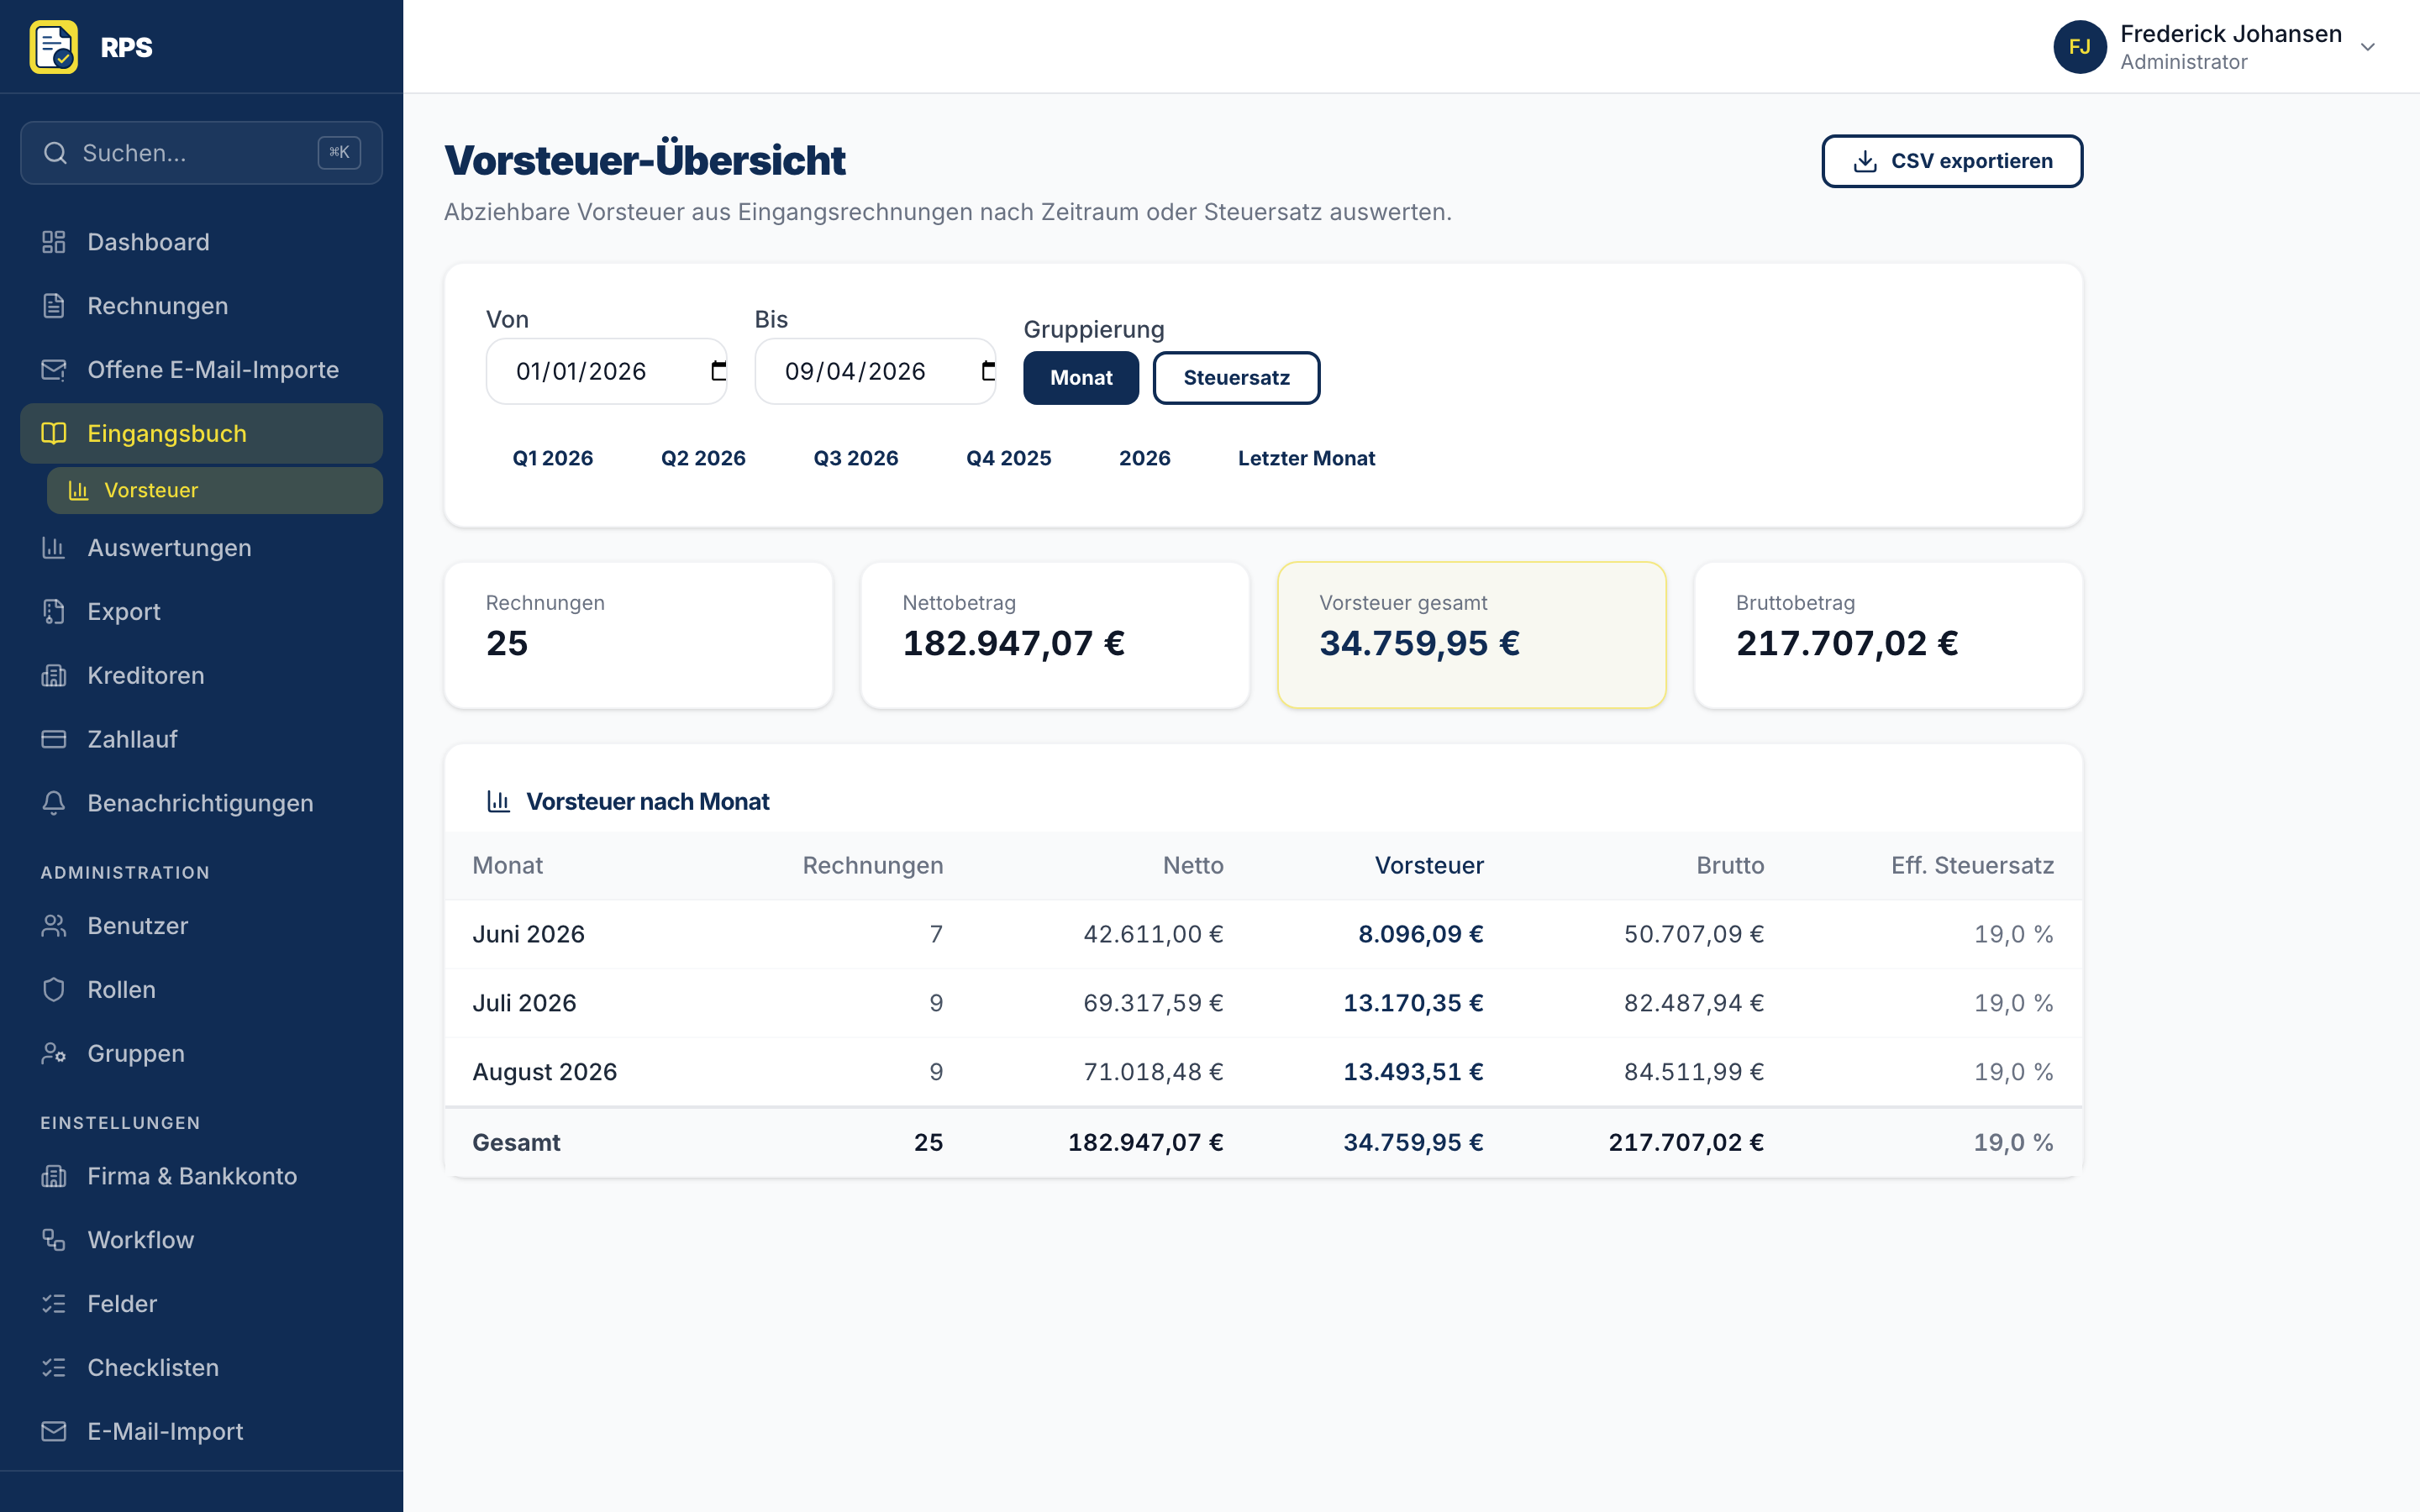Select the Q2 2026 preset
Image resolution: width=2420 pixels, height=1512 pixels.
703,458
